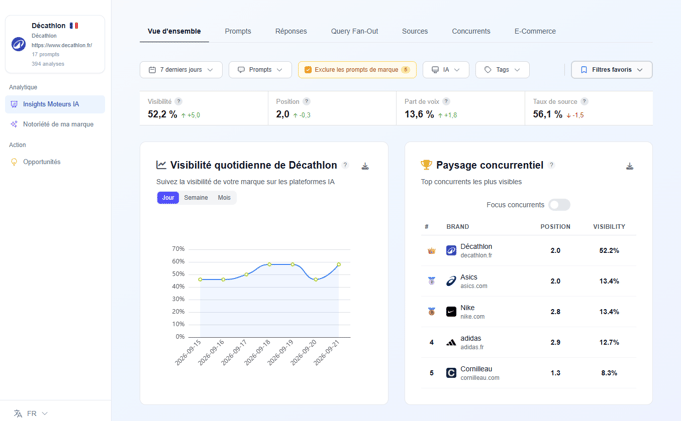The width and height of the screenshot is (681, 421).
Task: Click the calendar icon in date filter
Action: point(152,70)
